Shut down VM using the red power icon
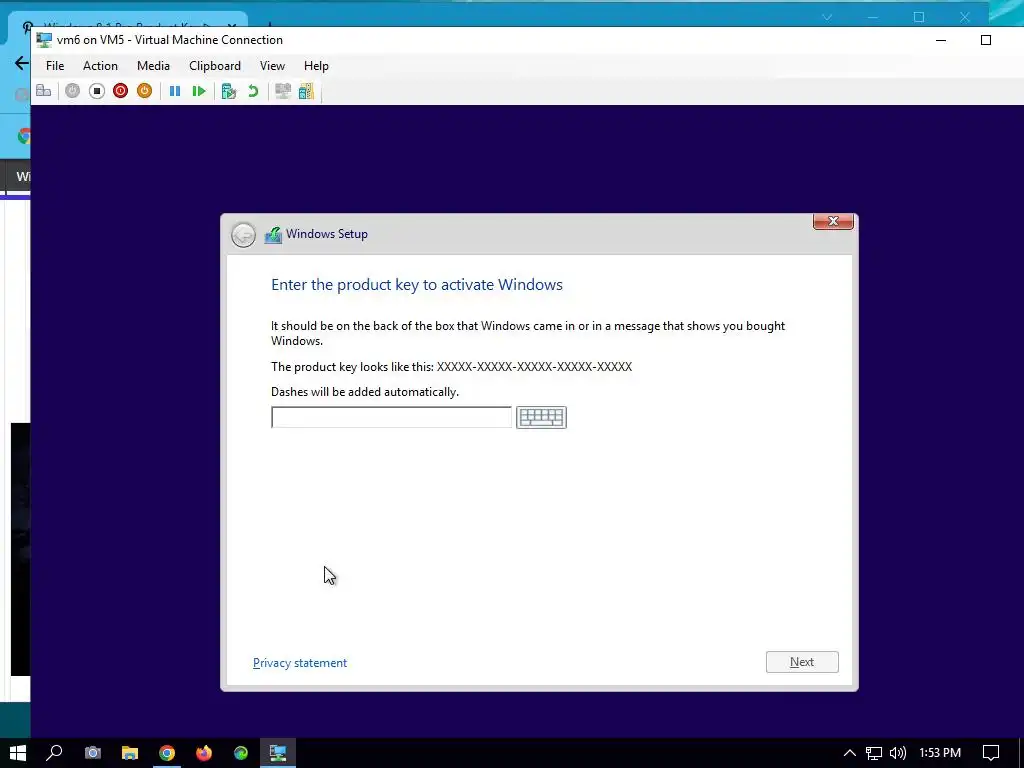 tap(120, 91)
